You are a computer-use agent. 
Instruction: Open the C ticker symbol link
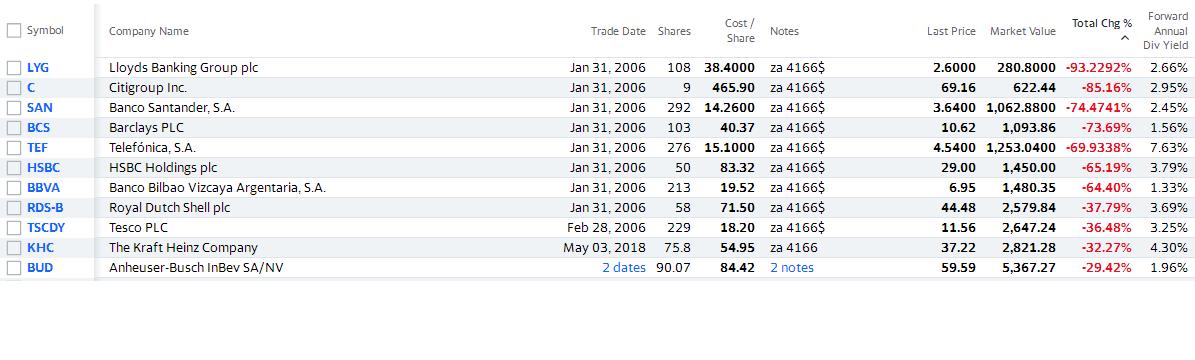[30, 88]
